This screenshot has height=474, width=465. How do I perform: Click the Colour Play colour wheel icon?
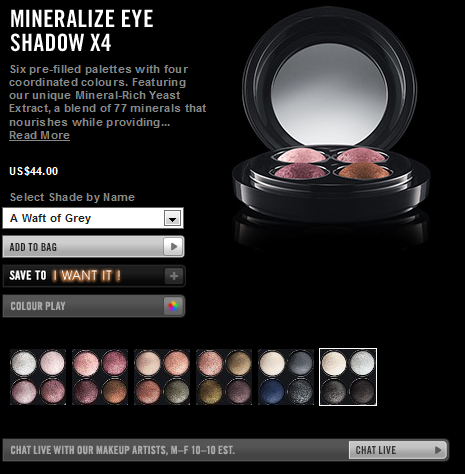[173, 306]
